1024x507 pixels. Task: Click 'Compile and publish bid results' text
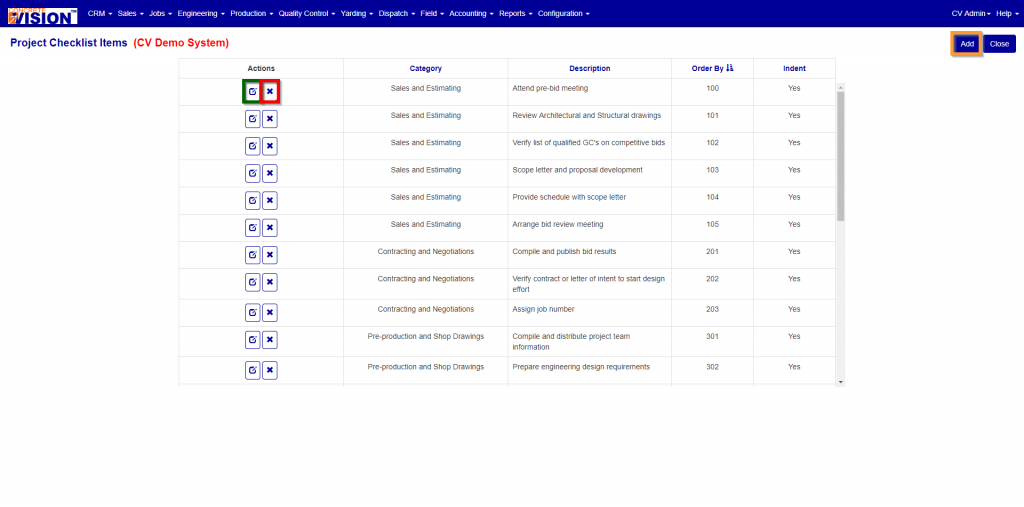click(x=564, y=252)
